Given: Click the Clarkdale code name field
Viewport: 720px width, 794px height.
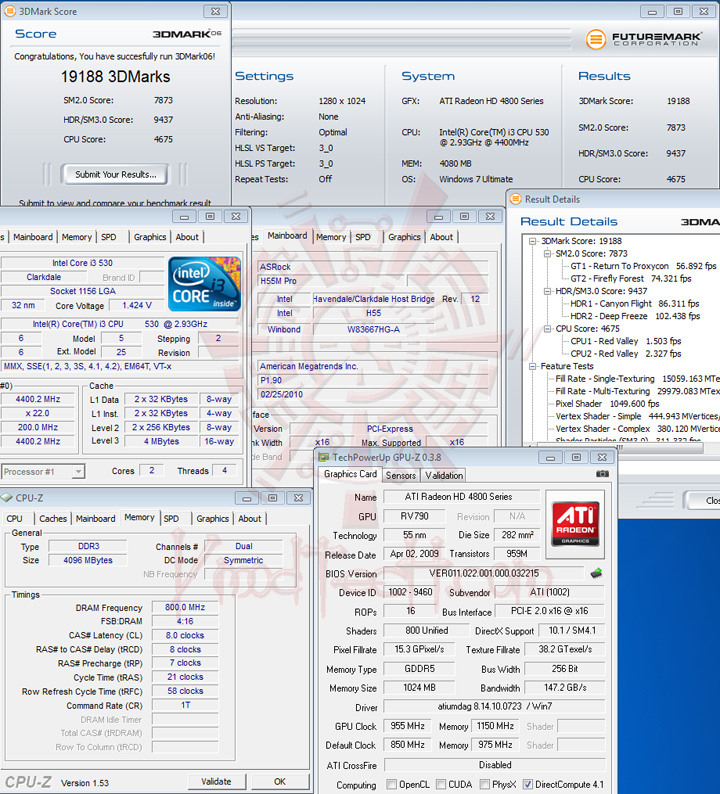Looking at the screenshot, I should point(44,277).
